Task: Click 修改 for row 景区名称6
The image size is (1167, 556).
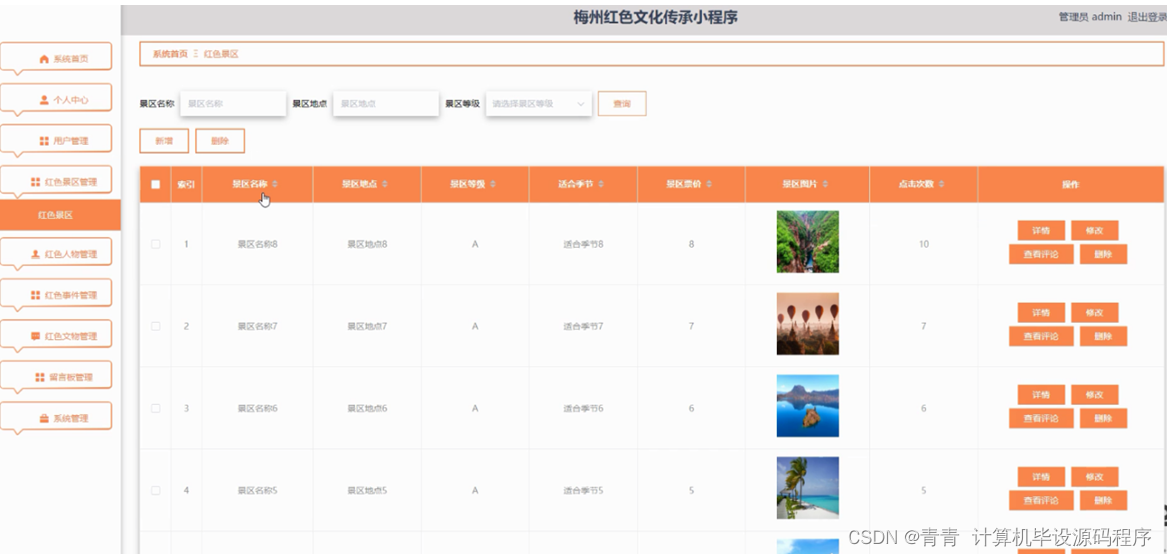Action: pyautogui.click(x=1095, y=394)
